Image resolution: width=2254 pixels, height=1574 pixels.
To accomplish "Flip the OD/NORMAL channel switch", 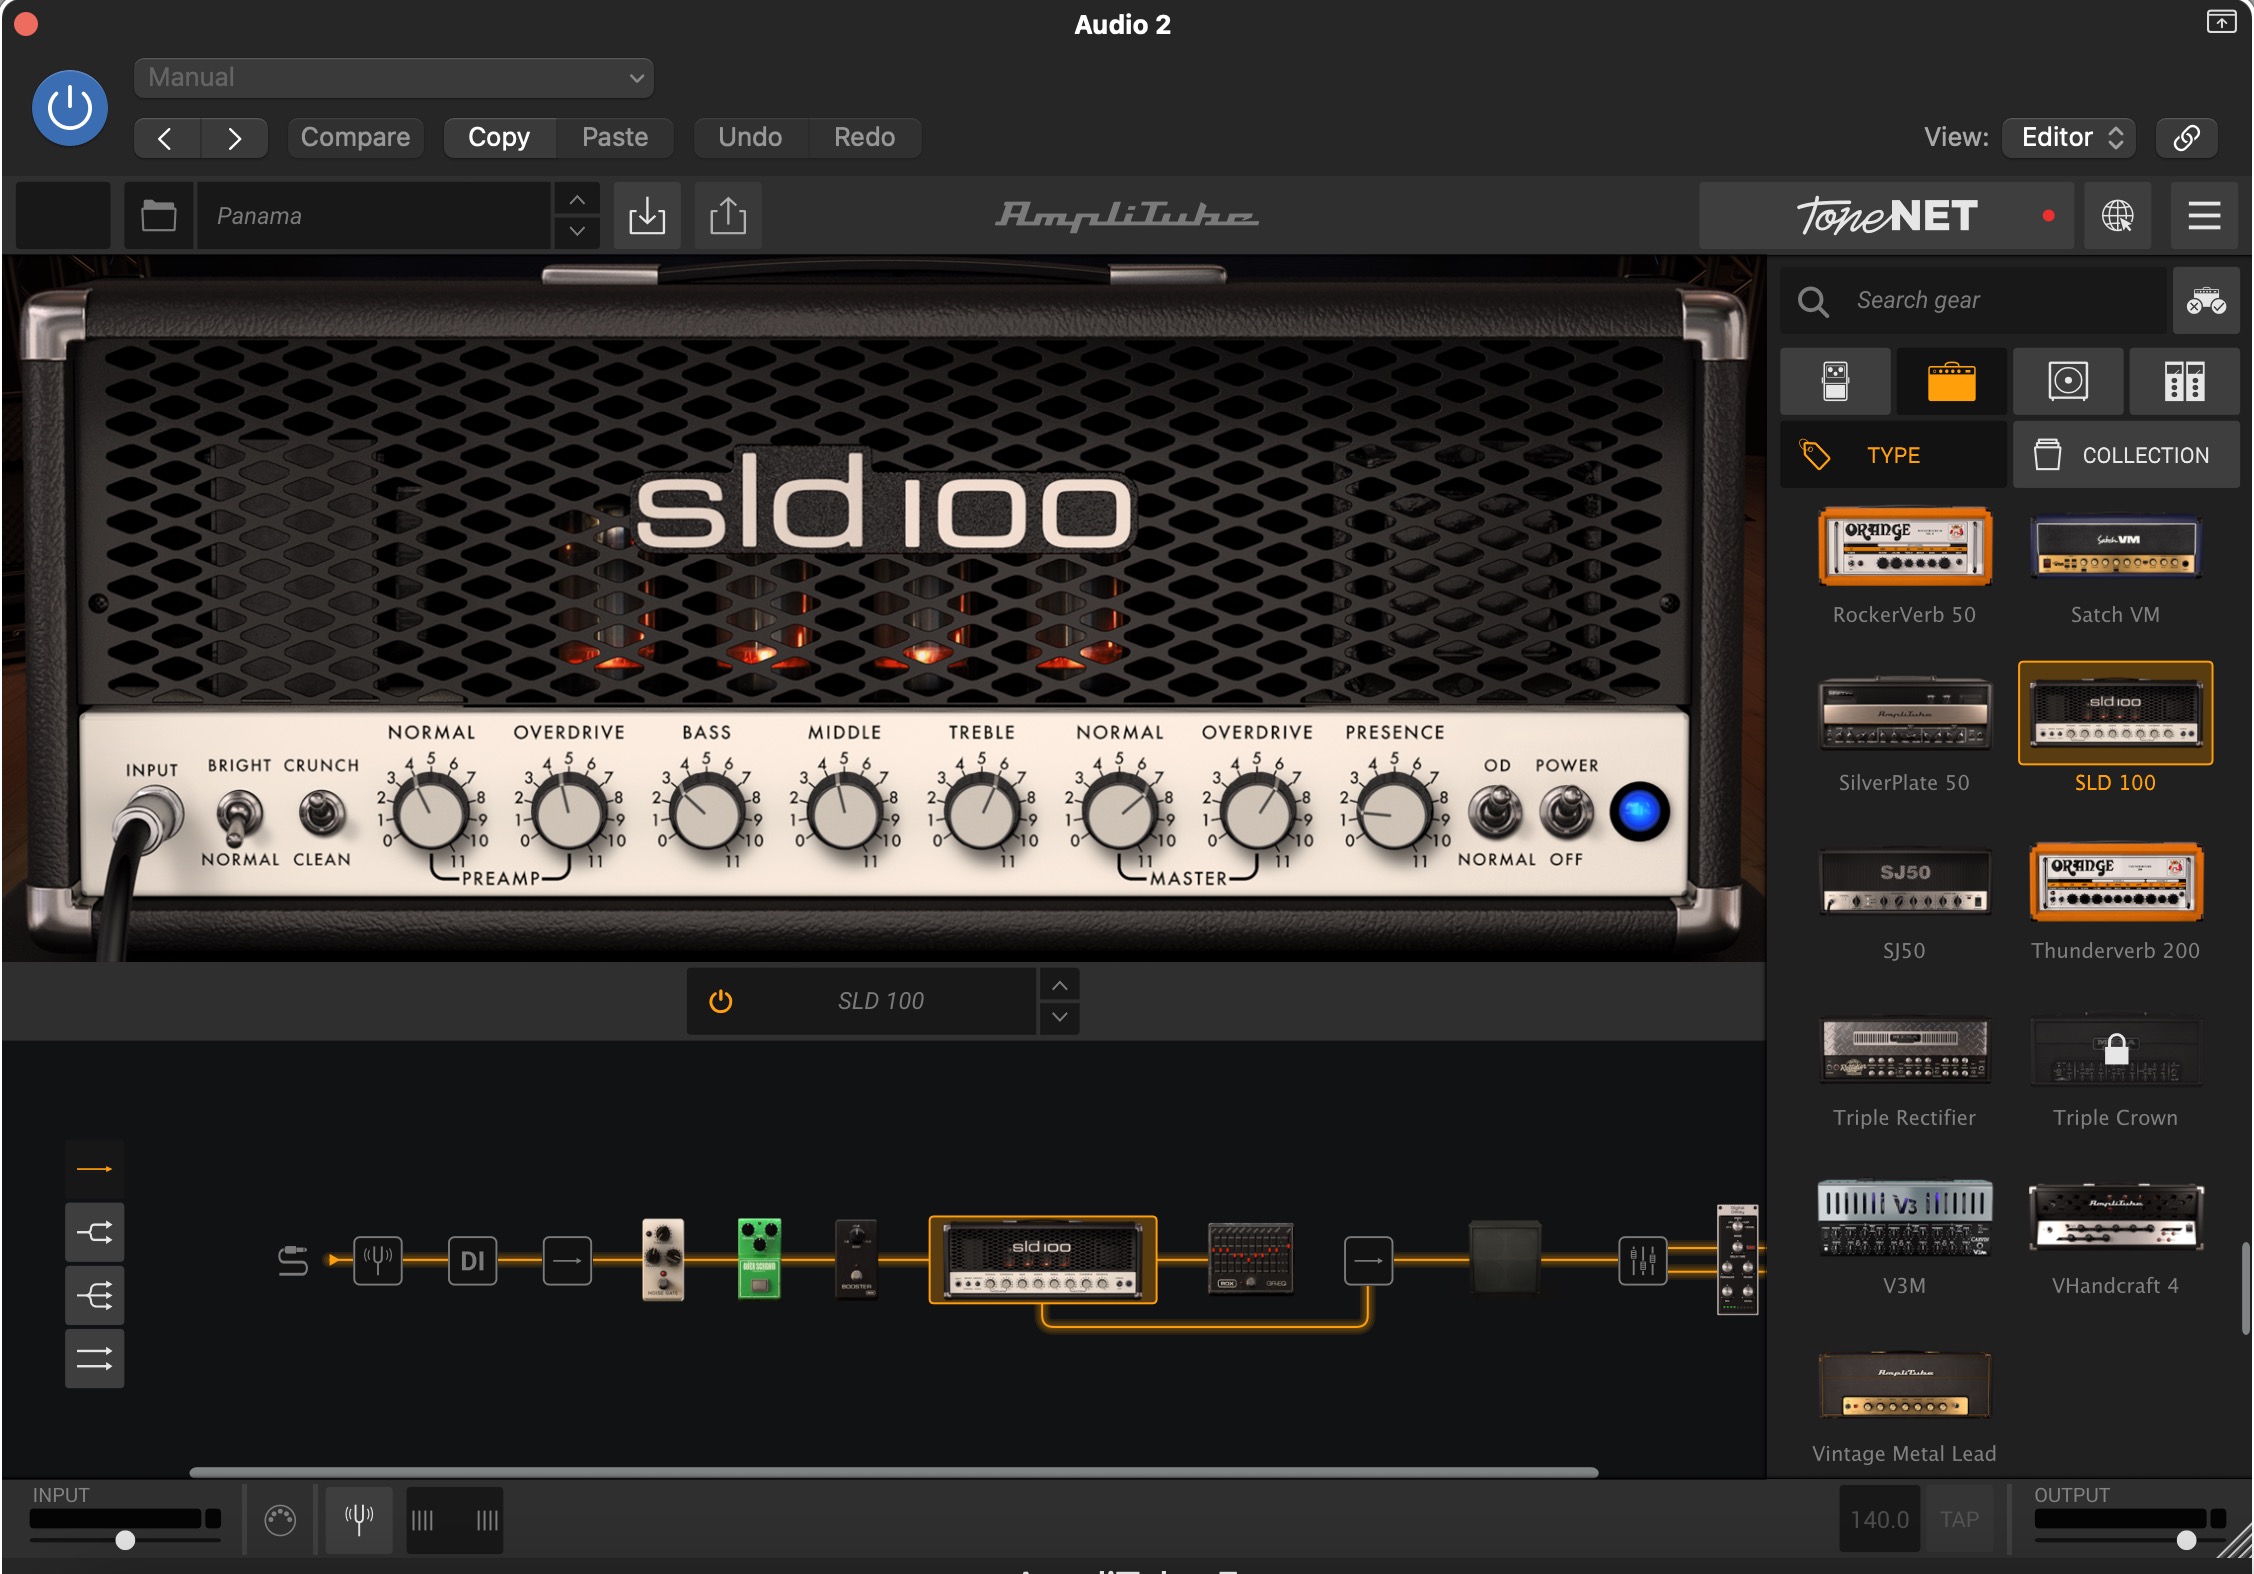I will click(1495, 812).
